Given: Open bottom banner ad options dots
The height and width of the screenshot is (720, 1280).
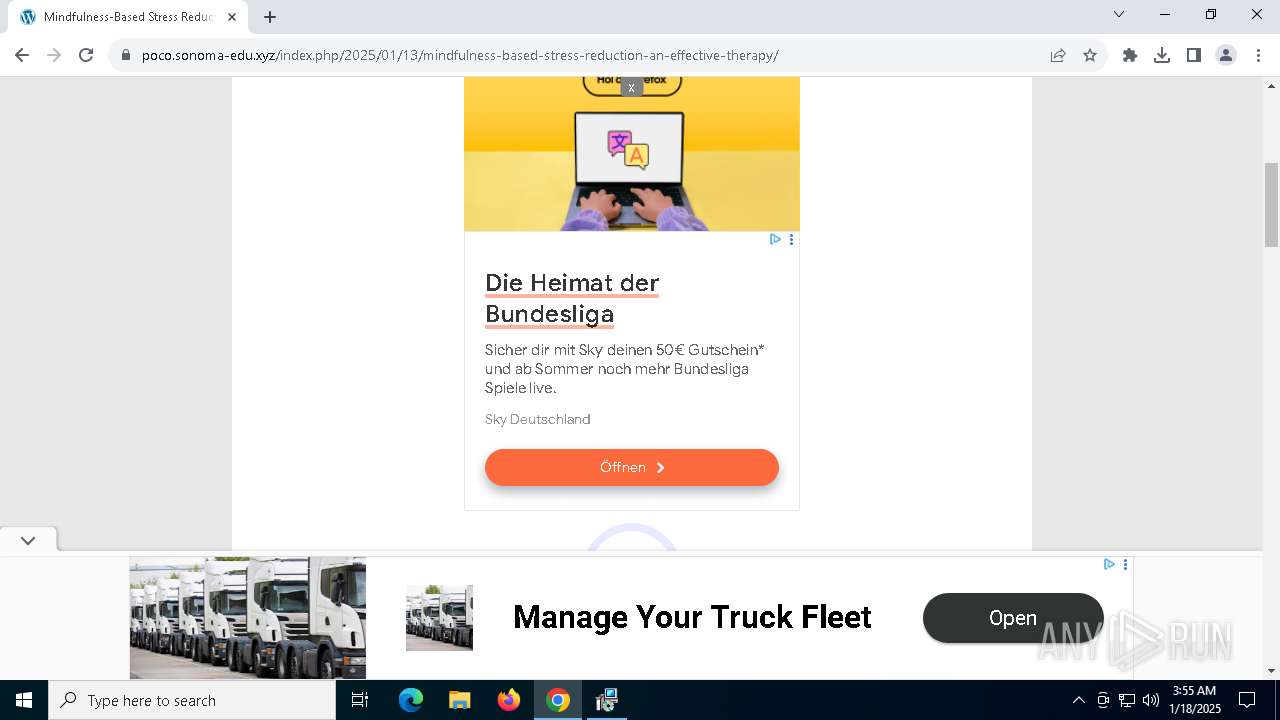Looking at the screenshot, I should pos(1125,564).
